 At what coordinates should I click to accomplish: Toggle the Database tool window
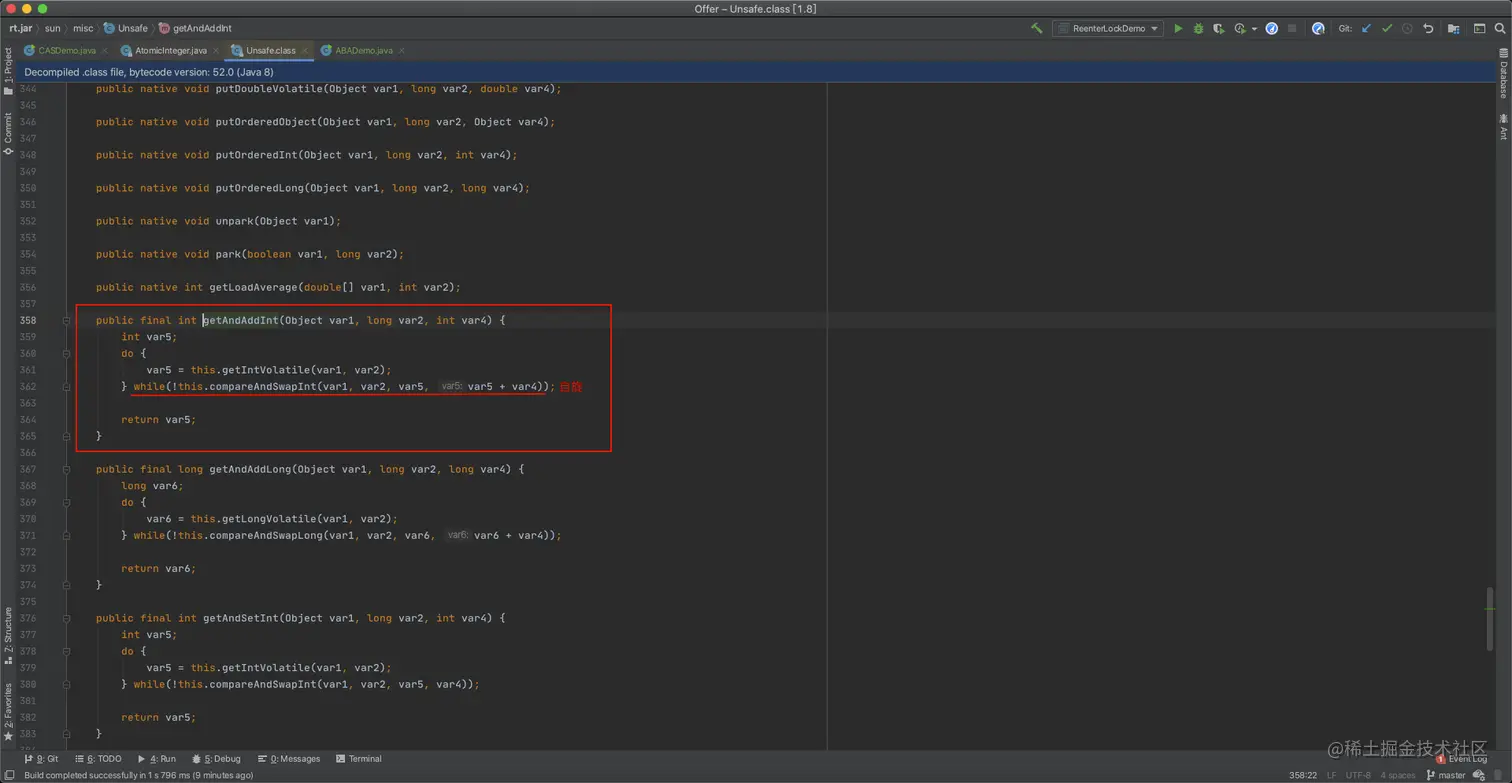click(1503, 75)
